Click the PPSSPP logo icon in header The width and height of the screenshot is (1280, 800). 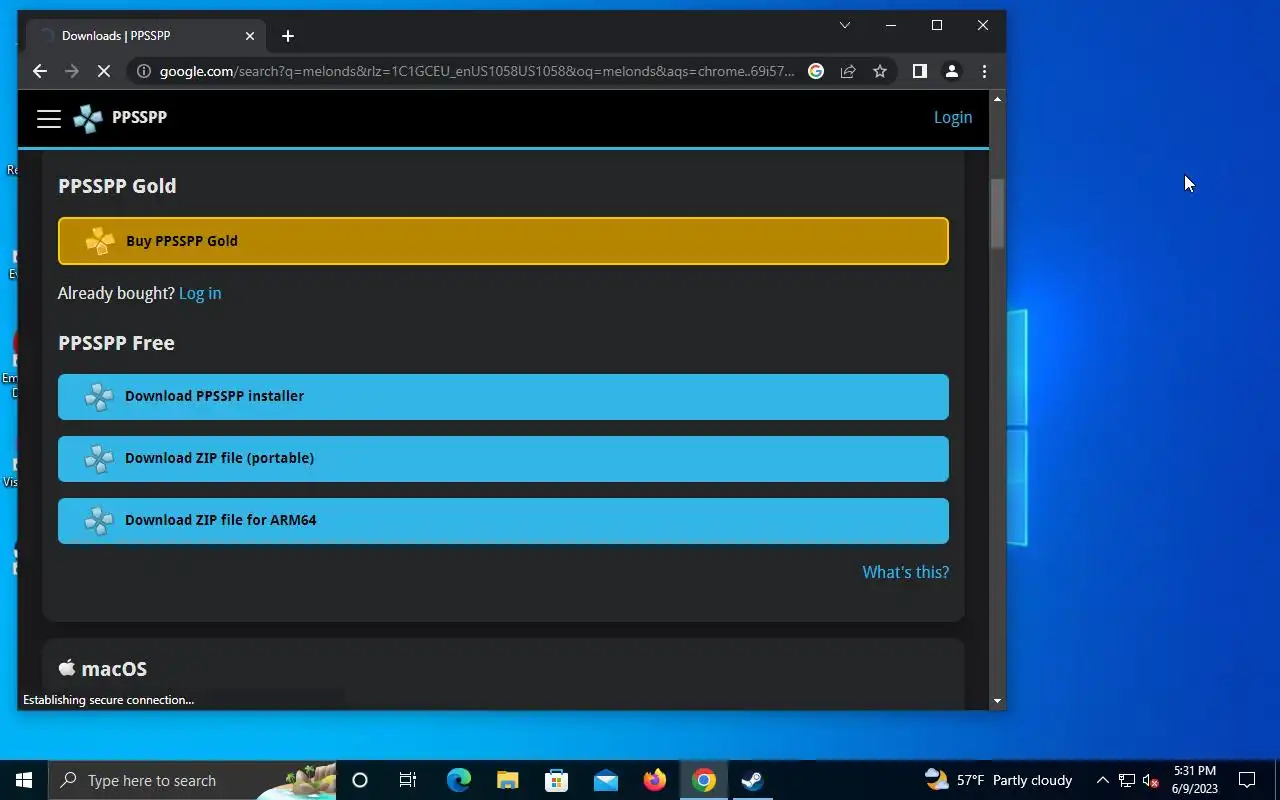[x=88, y=118]
